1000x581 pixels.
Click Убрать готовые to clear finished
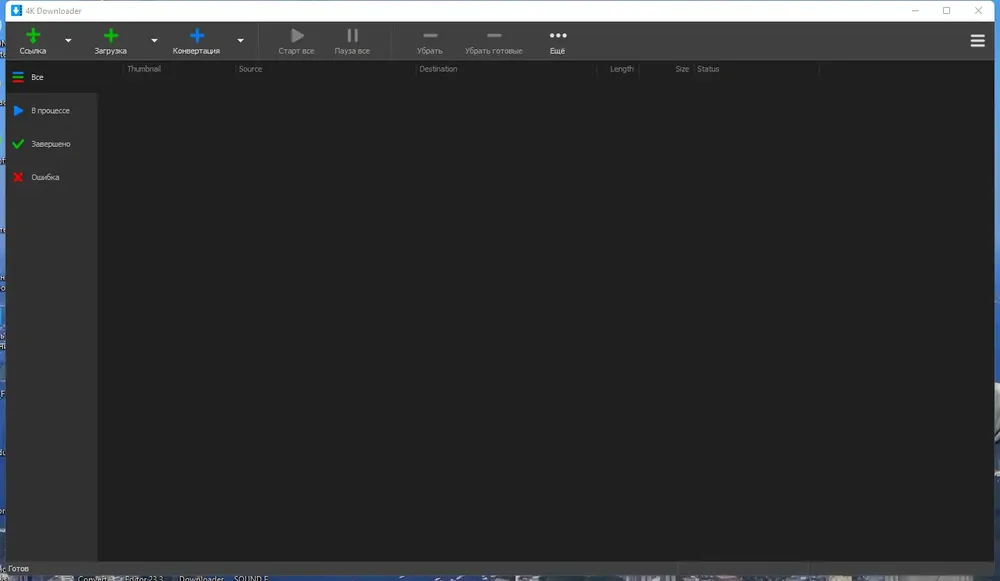point(494,41)
